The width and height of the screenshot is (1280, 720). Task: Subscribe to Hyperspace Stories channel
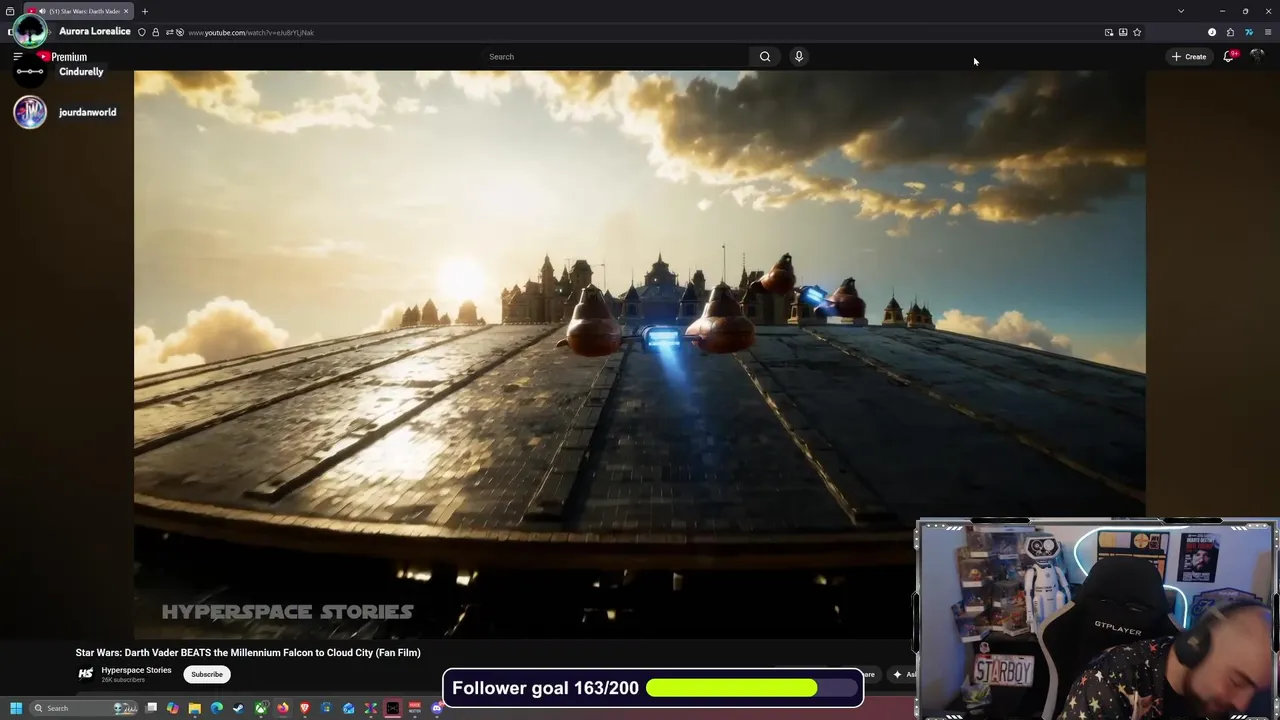(207, 674)
